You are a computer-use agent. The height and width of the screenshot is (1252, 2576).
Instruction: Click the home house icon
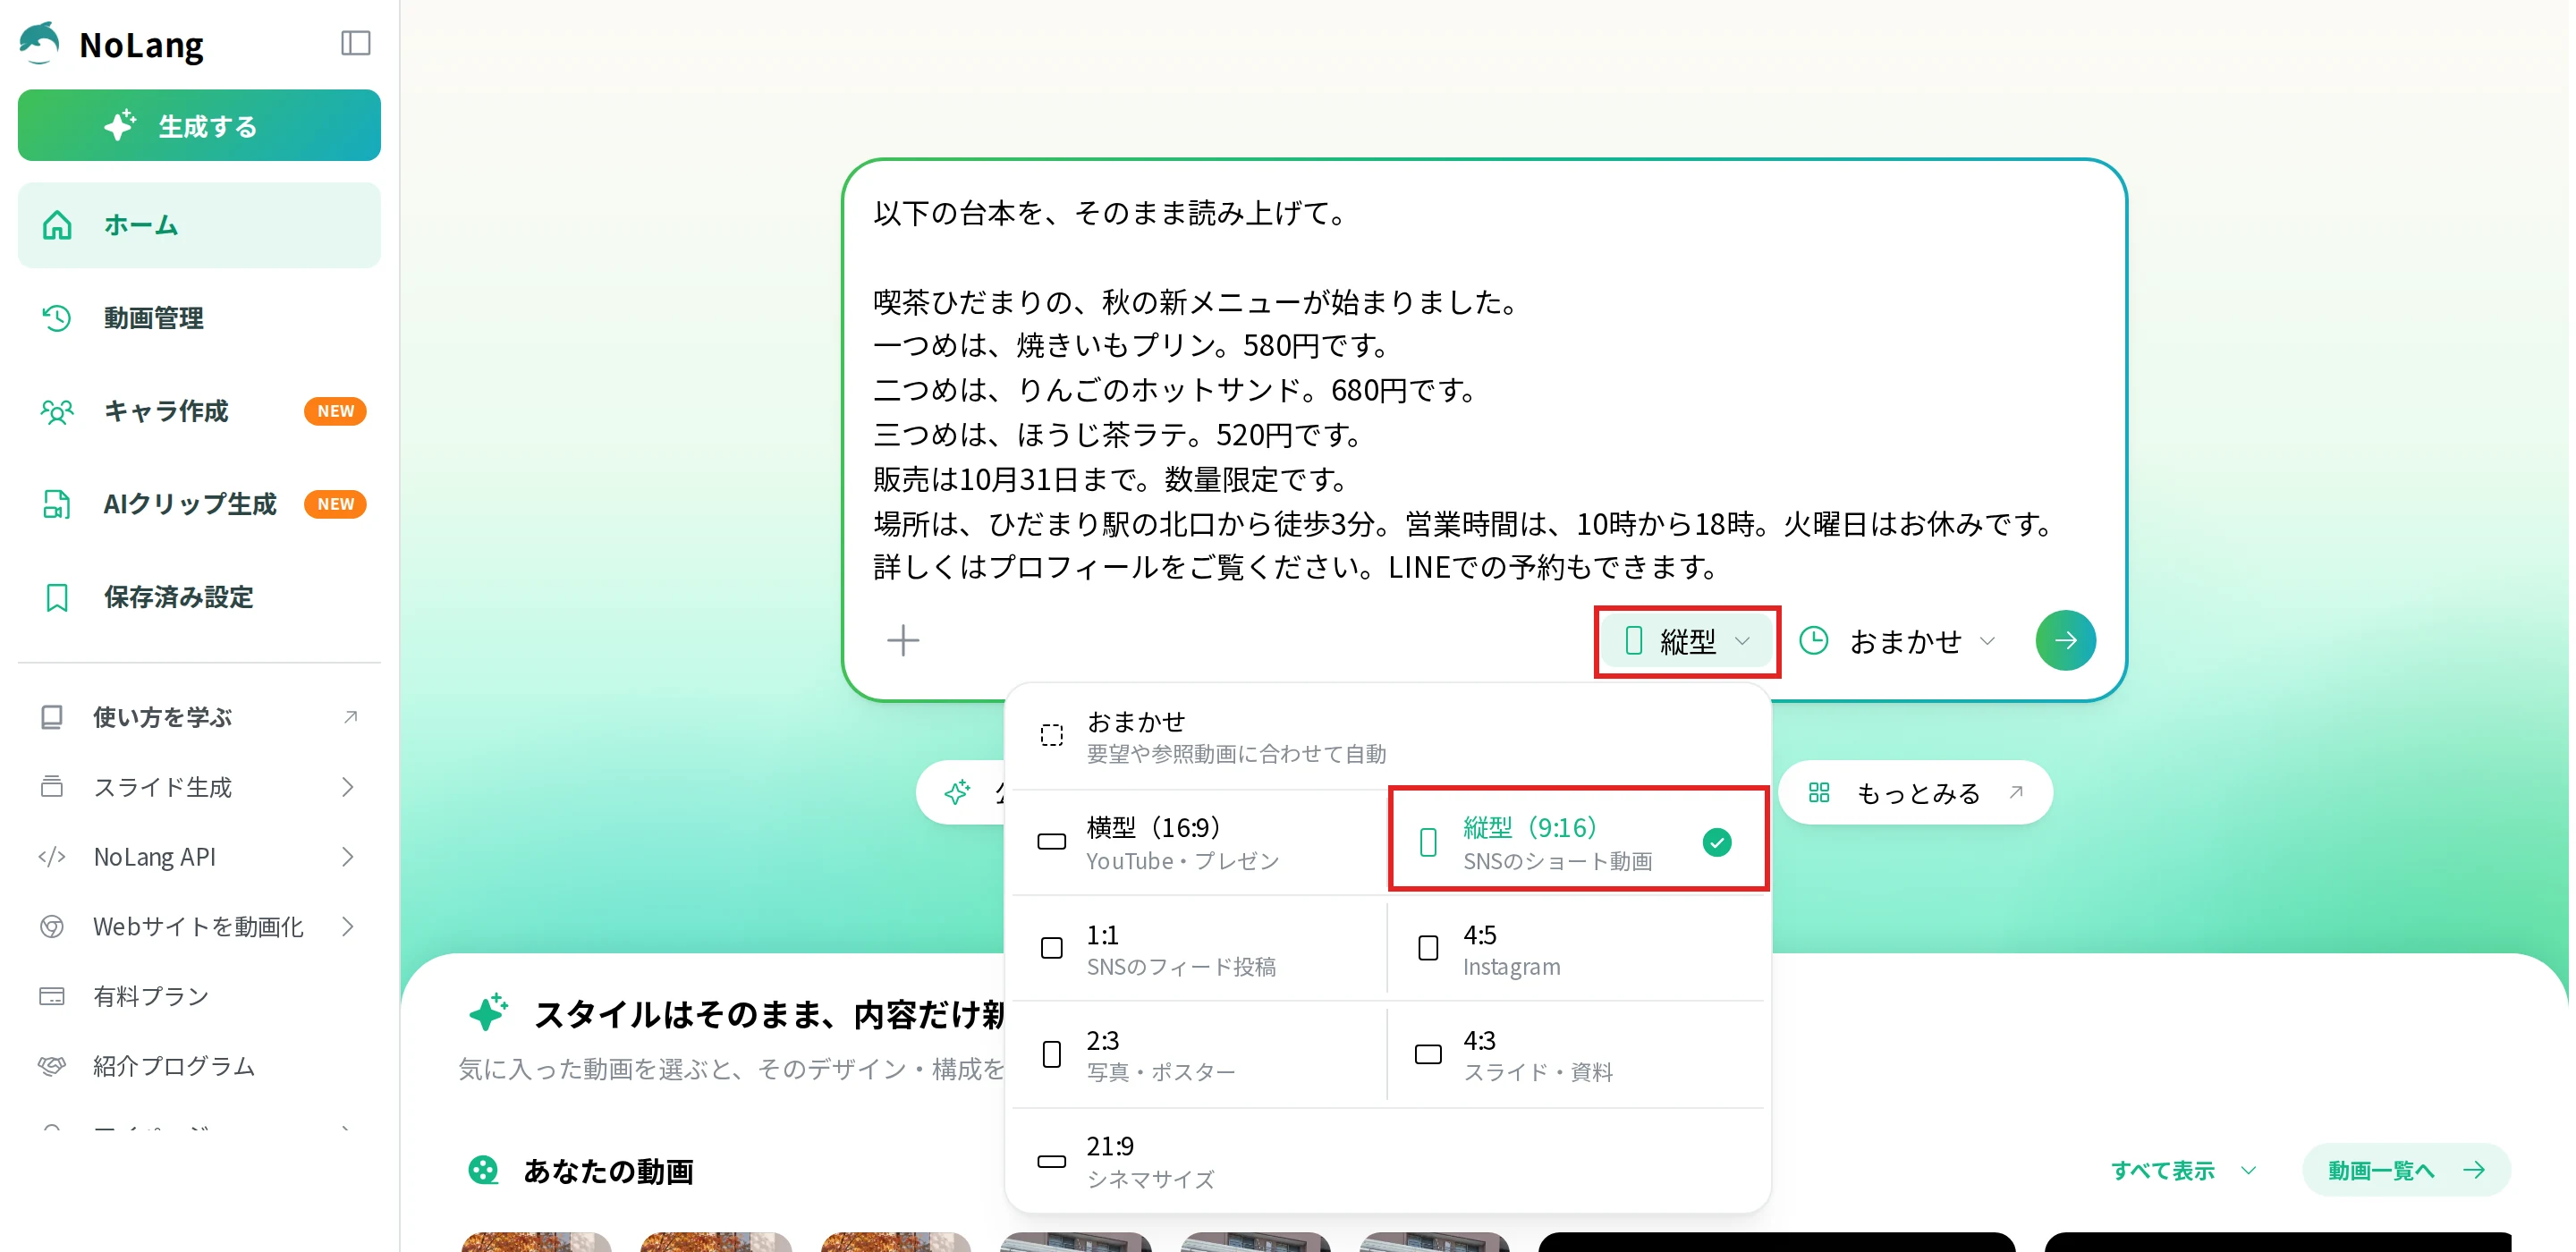(57, 225)
